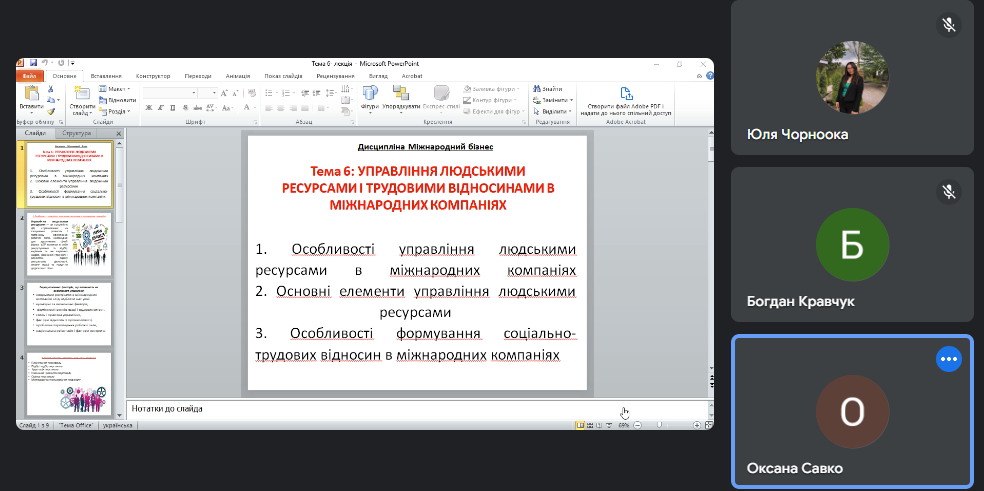
Task: Click the Find (Знайти) binoculars icon
Action: click(x=537, y=89)
